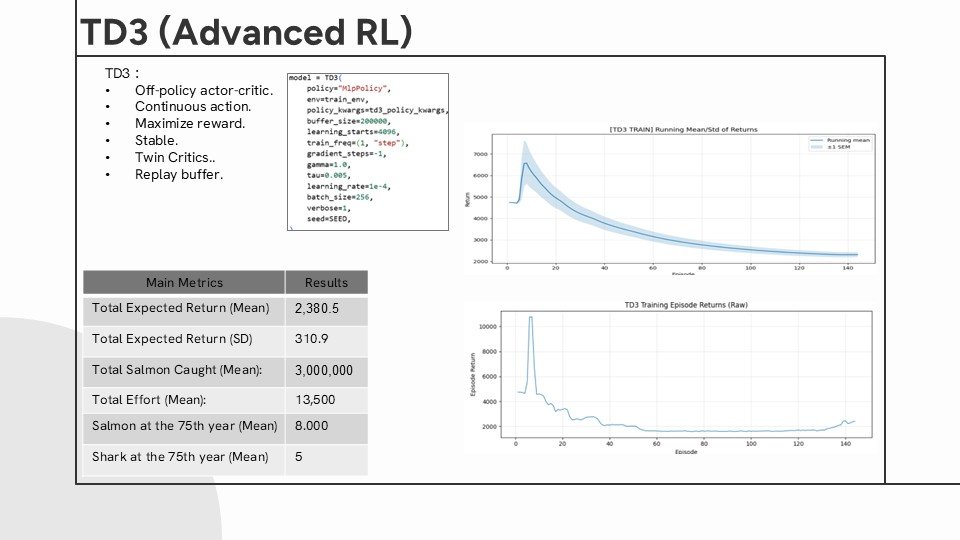This screenshot has width=960, height=540.
Task: Click the 'buffer_size=200000' code line
Action: pyautogui.click(x=348, y=121)
